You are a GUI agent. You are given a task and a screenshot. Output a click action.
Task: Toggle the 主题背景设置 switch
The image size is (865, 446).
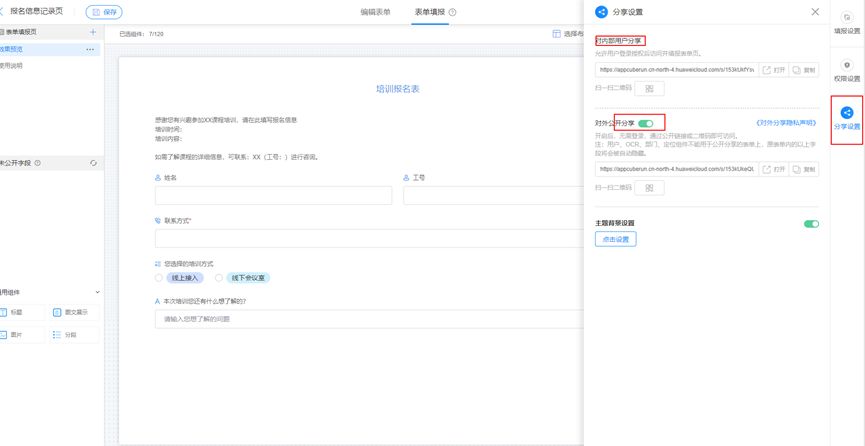pos(811,224)
